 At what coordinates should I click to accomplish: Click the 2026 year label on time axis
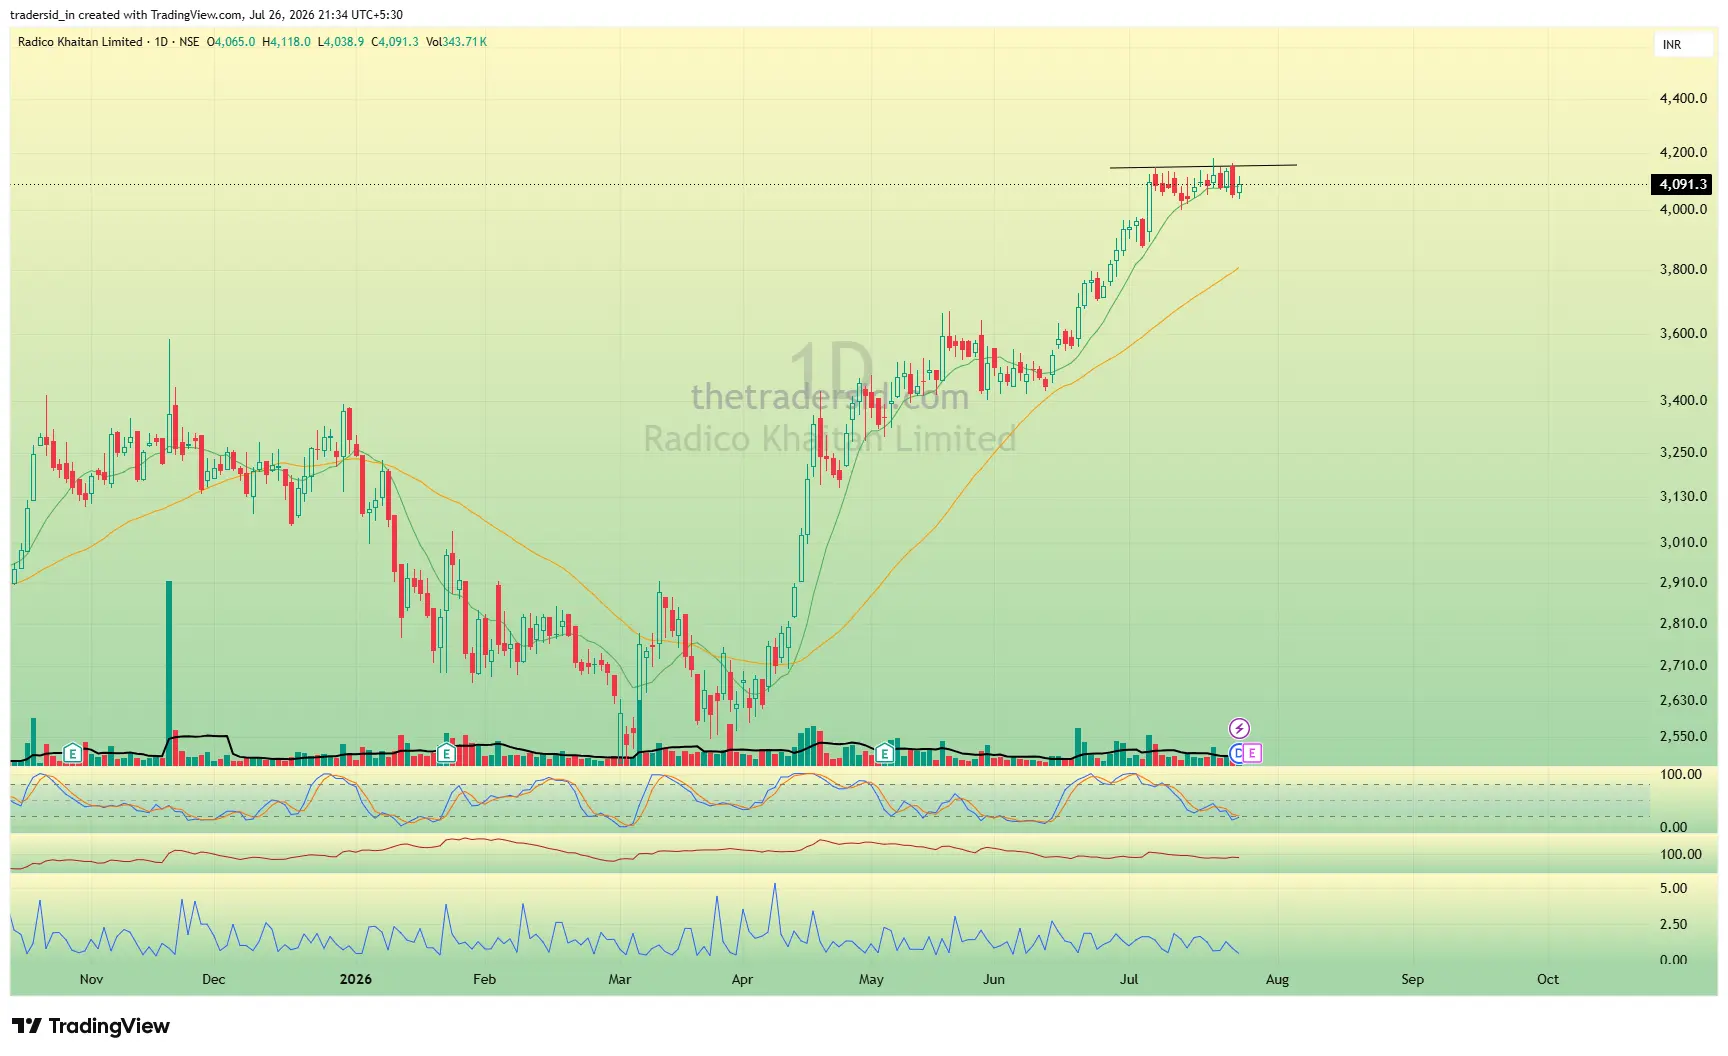pos(355,979)
